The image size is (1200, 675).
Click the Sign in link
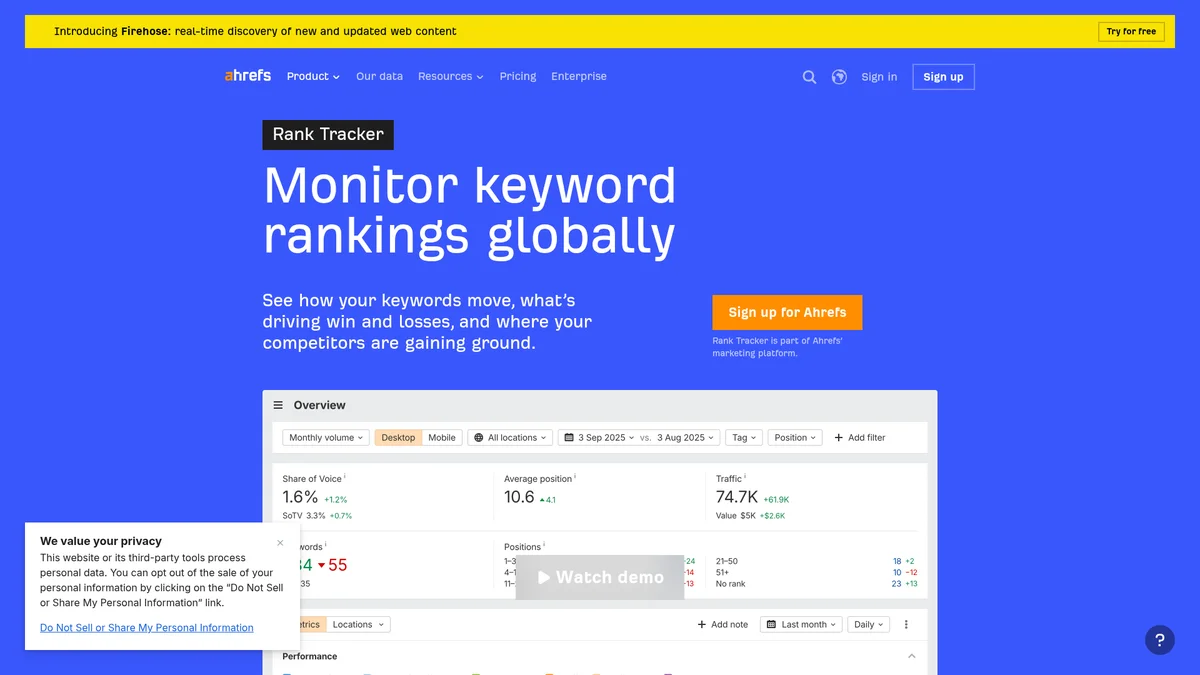tap(879, 77)
